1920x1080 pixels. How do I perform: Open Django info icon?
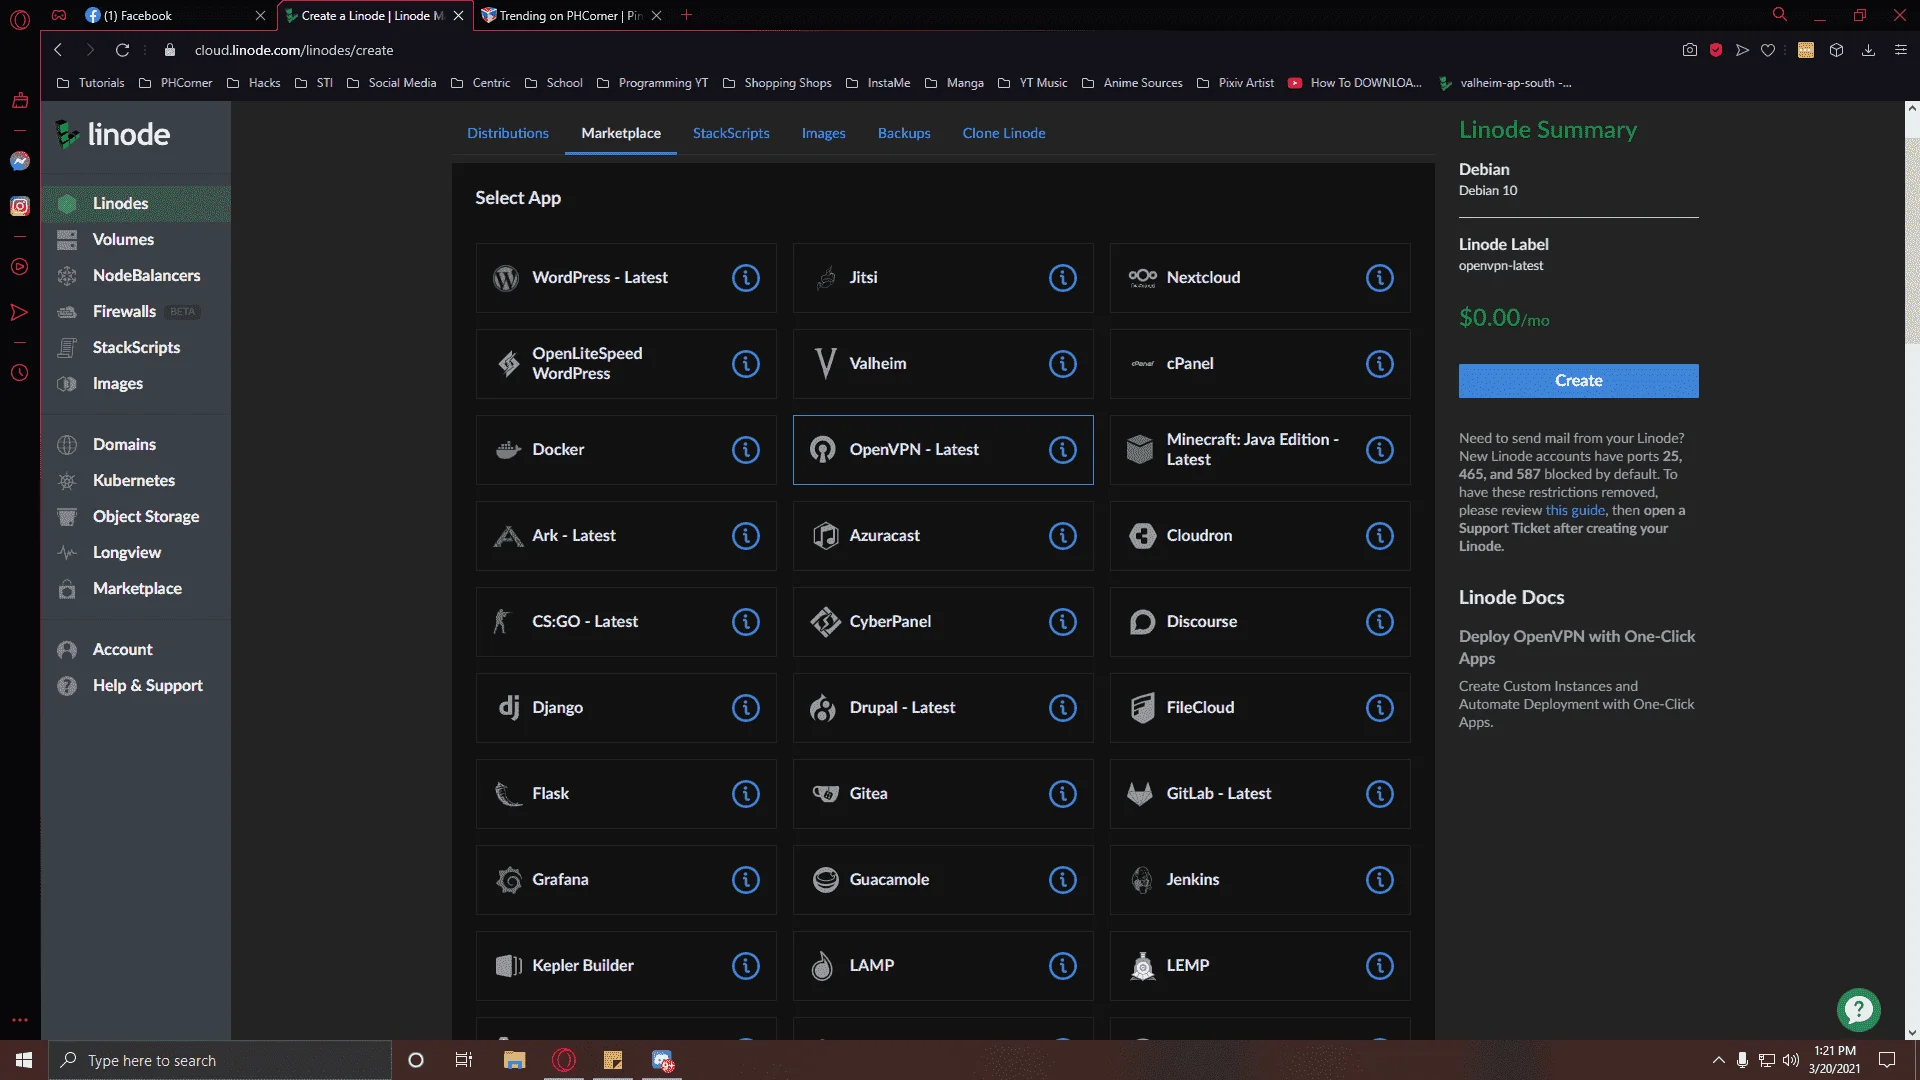click(746, 708)
